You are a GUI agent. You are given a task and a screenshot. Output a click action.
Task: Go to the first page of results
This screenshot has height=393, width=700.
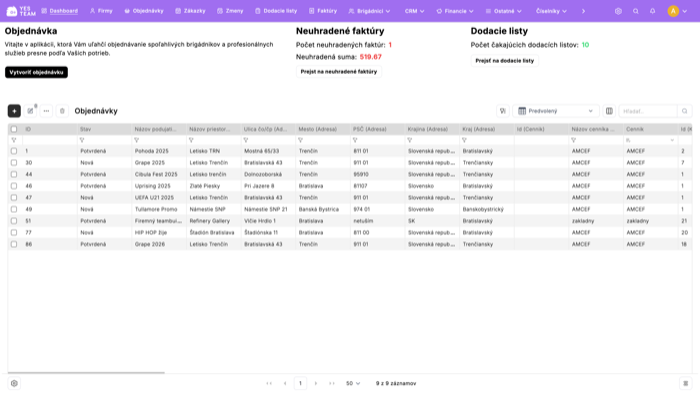pyautogui.click(x=269, y=383)
